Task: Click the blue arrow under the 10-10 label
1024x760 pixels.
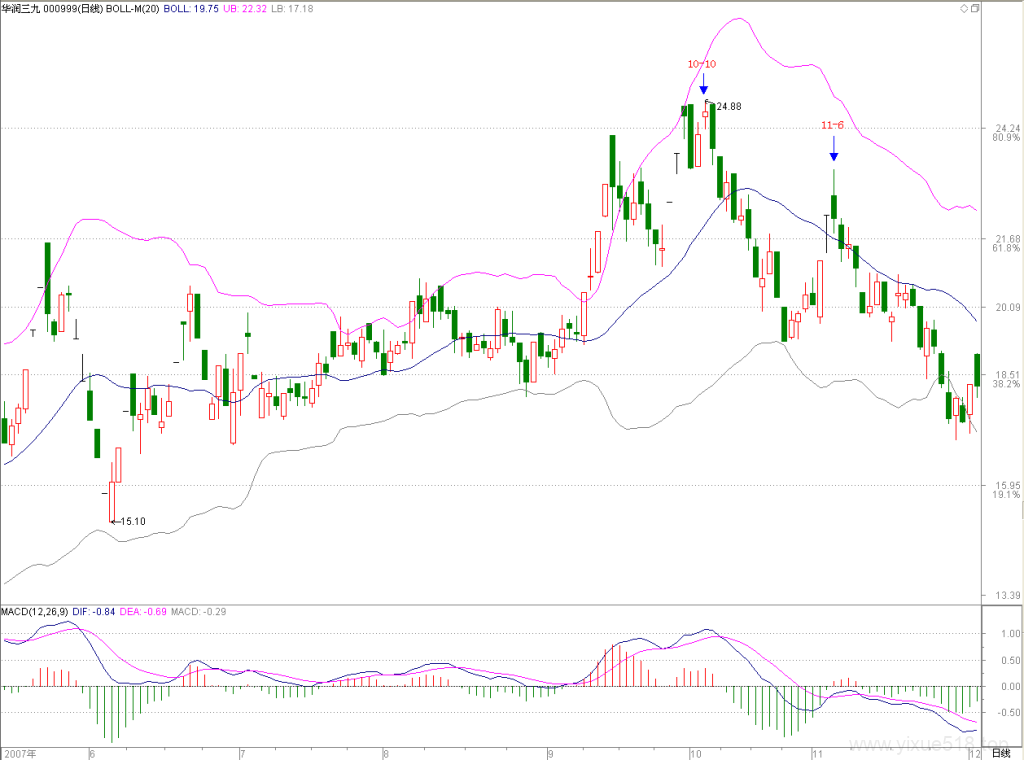Action: (703, 84)
